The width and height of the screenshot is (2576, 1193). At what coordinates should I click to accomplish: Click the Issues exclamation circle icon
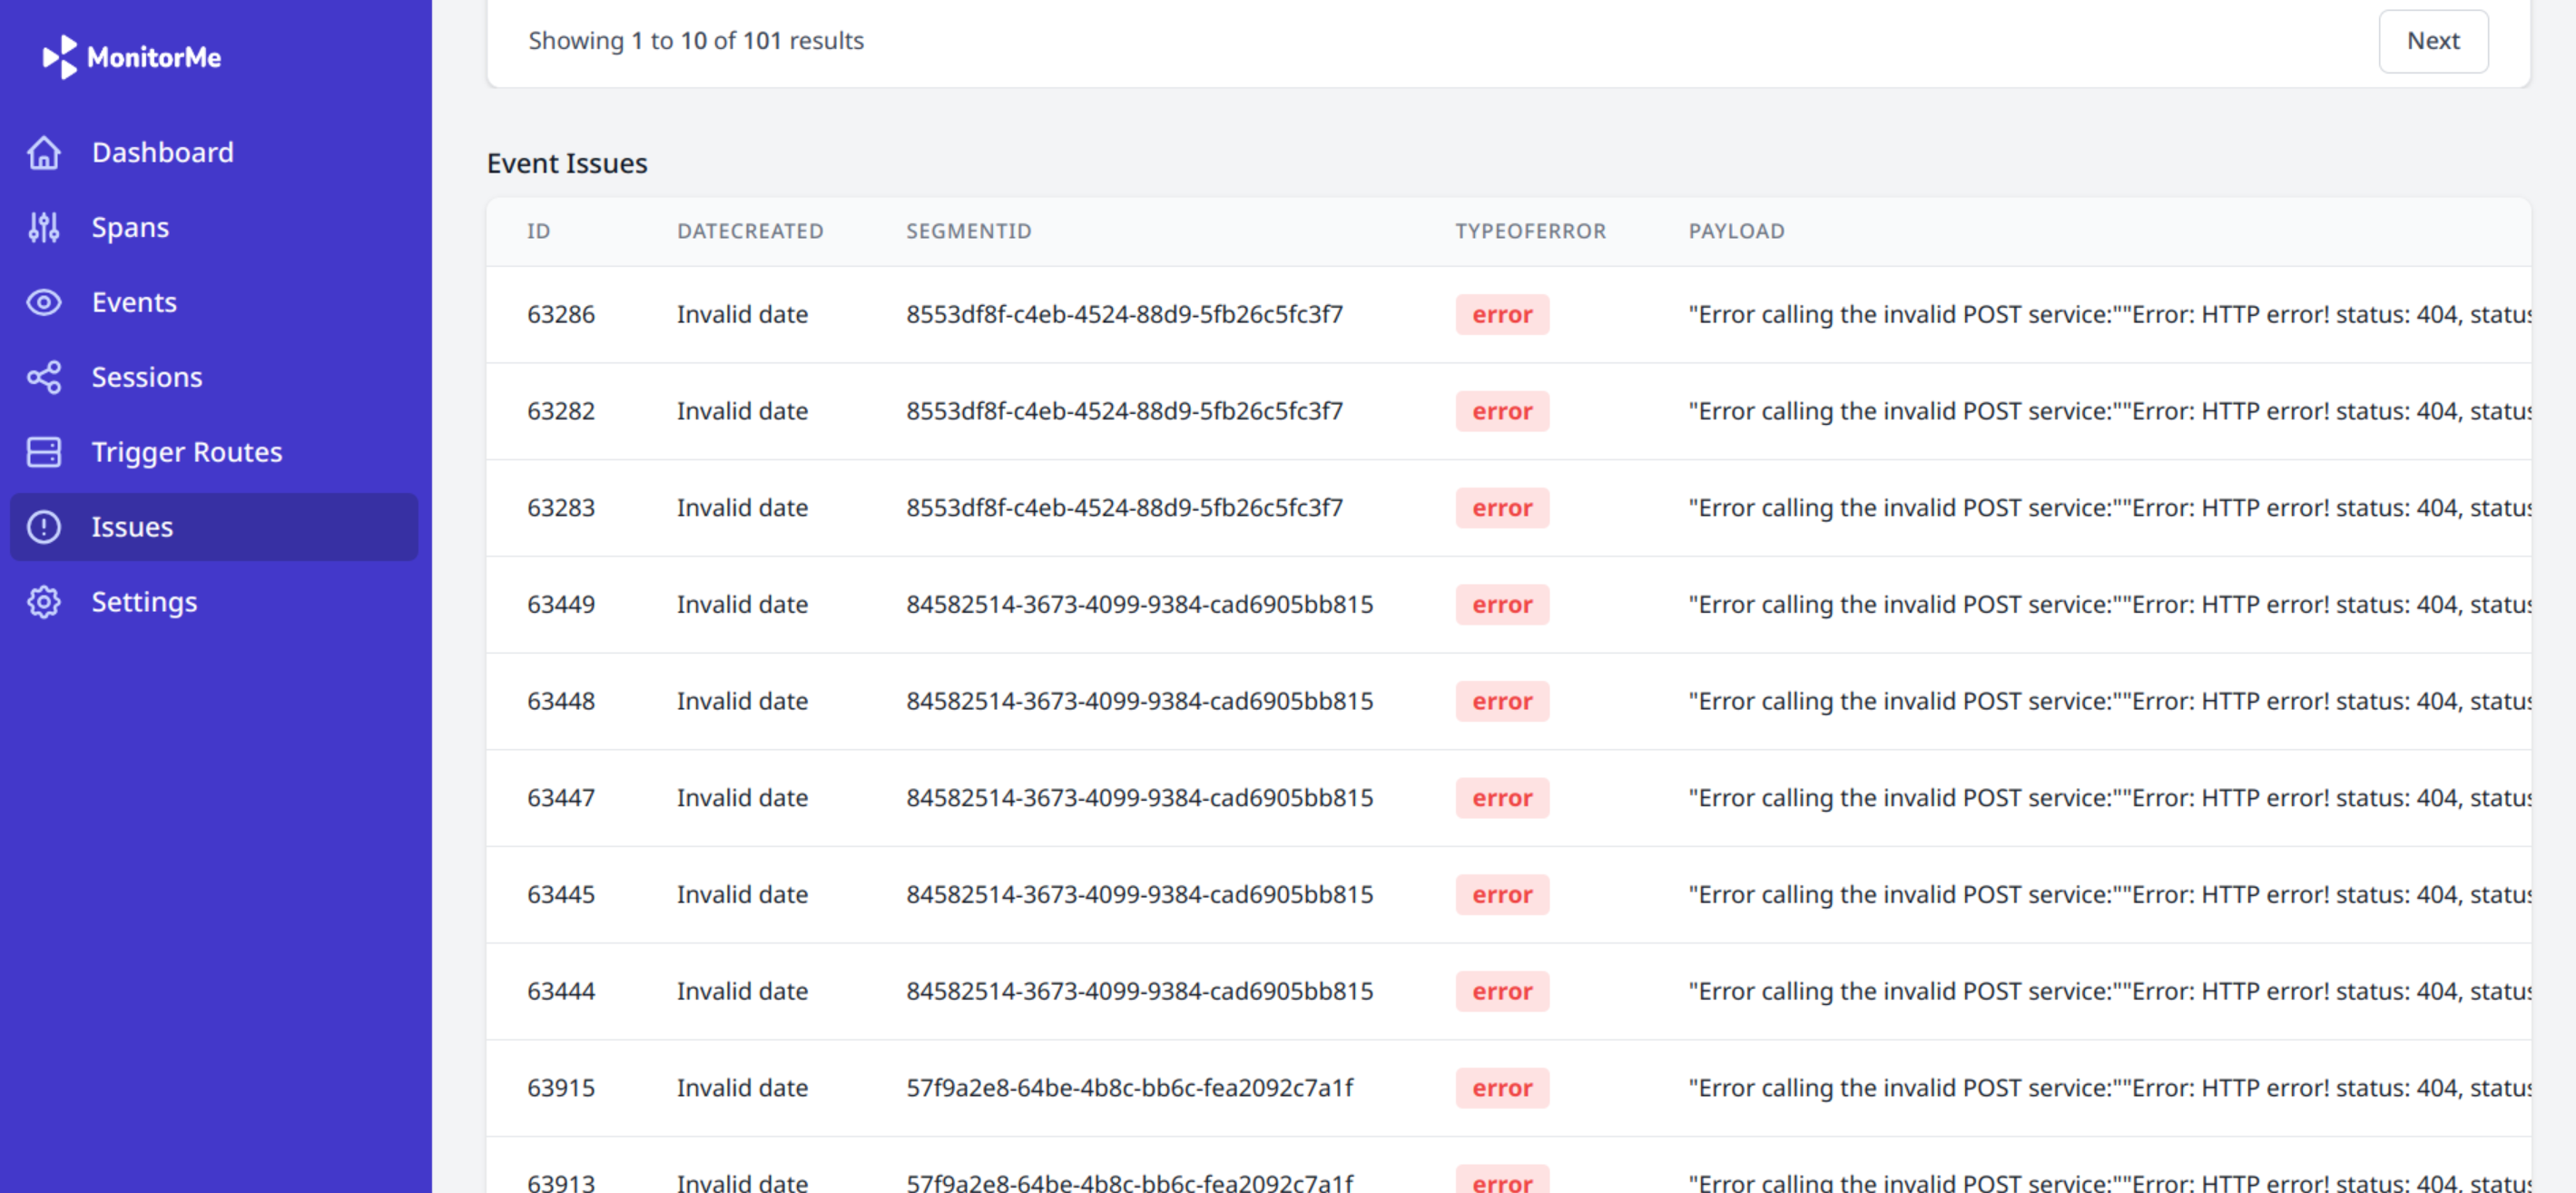tap(44, 527)
